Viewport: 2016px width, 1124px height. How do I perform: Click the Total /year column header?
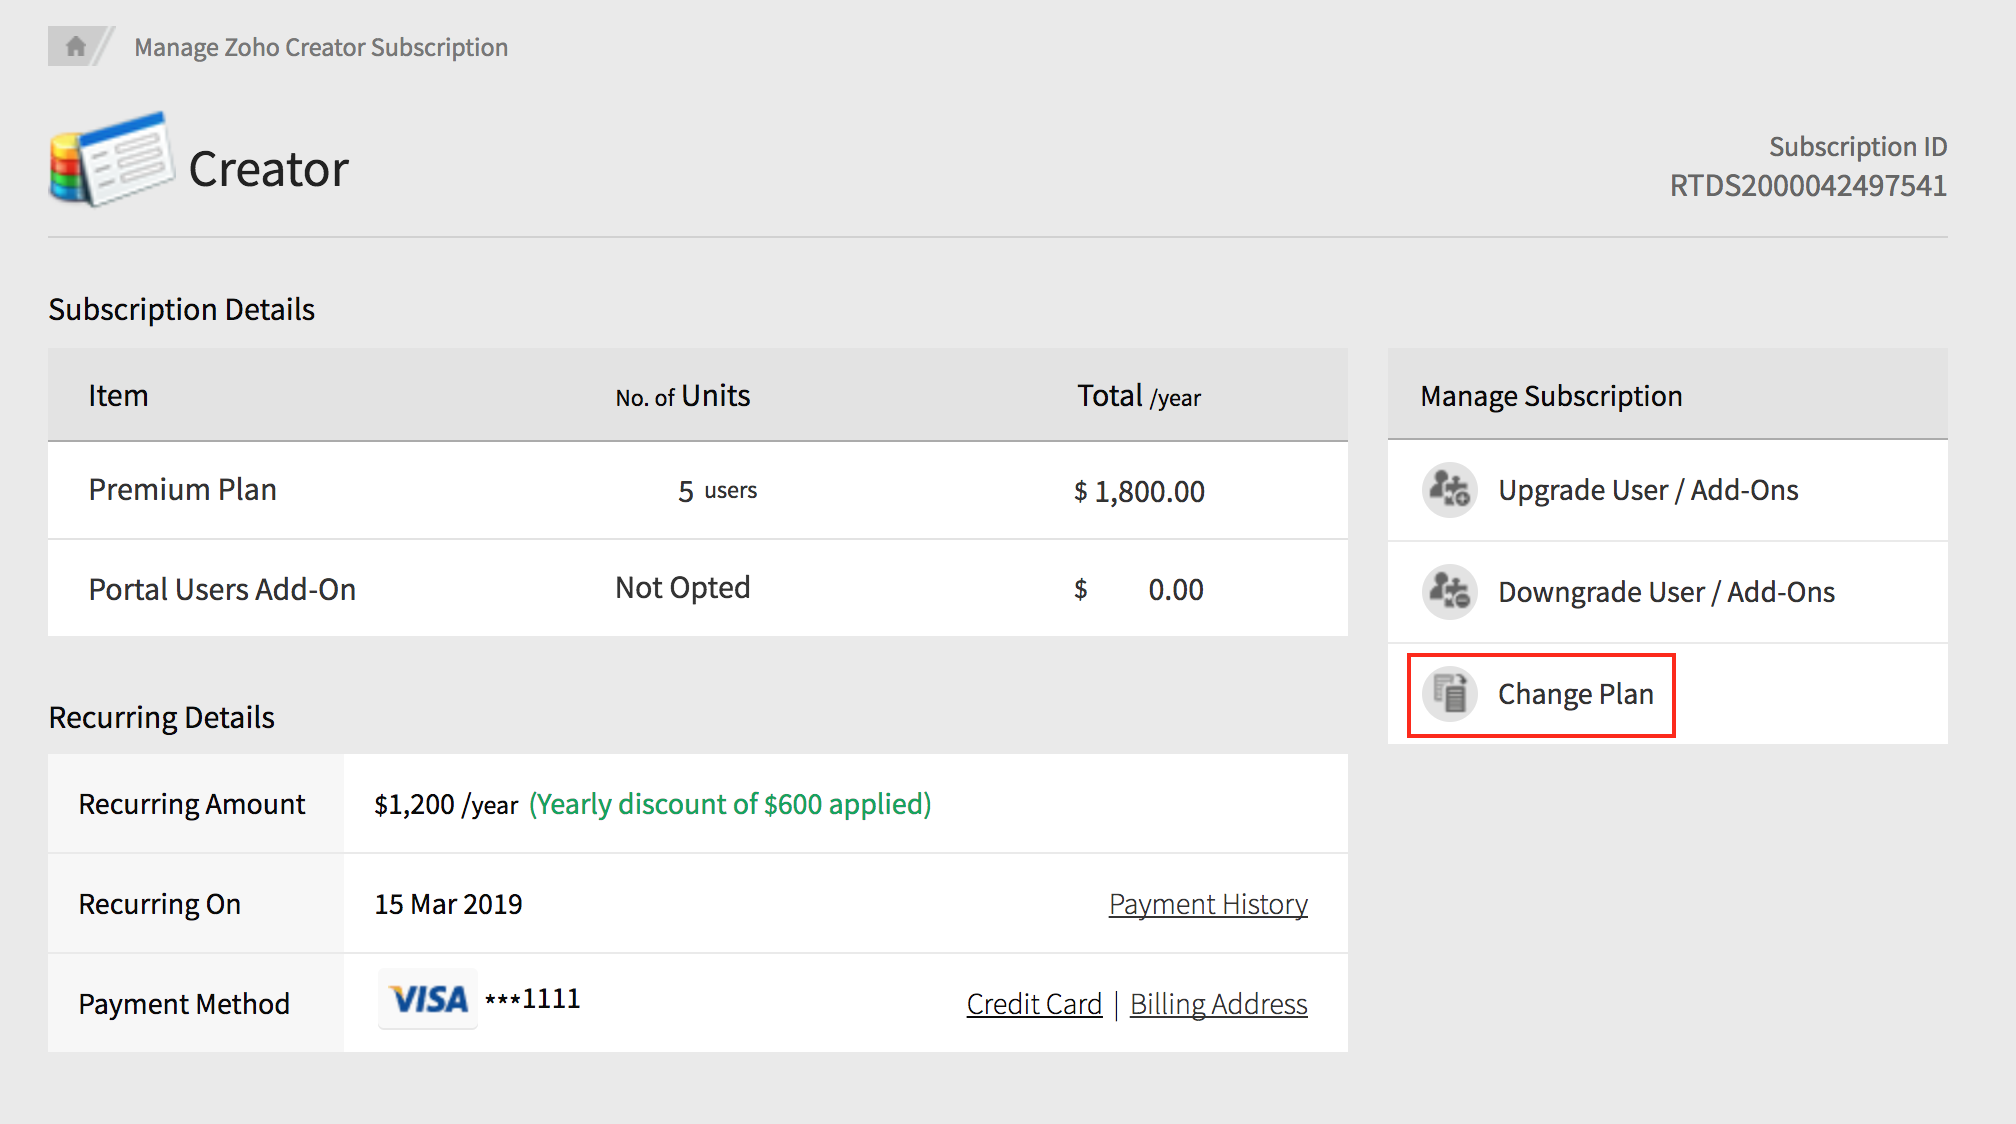coord(1139,396)
